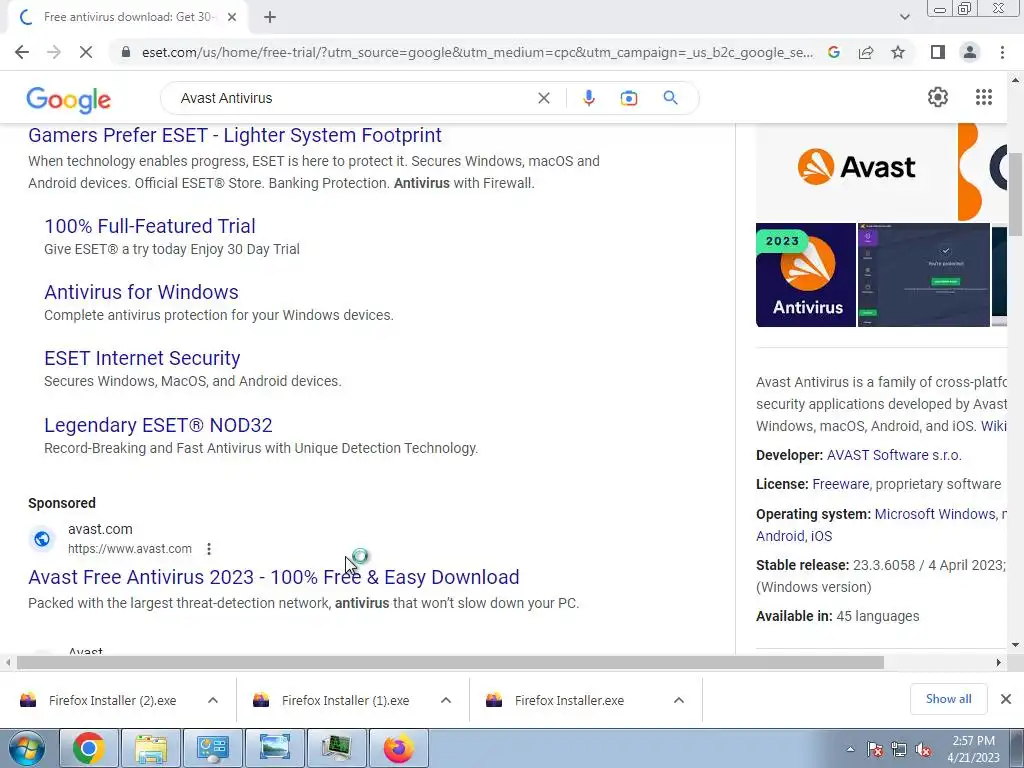1024x768 pixels.
Task: Bookmark this page with the star
Action: (898, 52)
